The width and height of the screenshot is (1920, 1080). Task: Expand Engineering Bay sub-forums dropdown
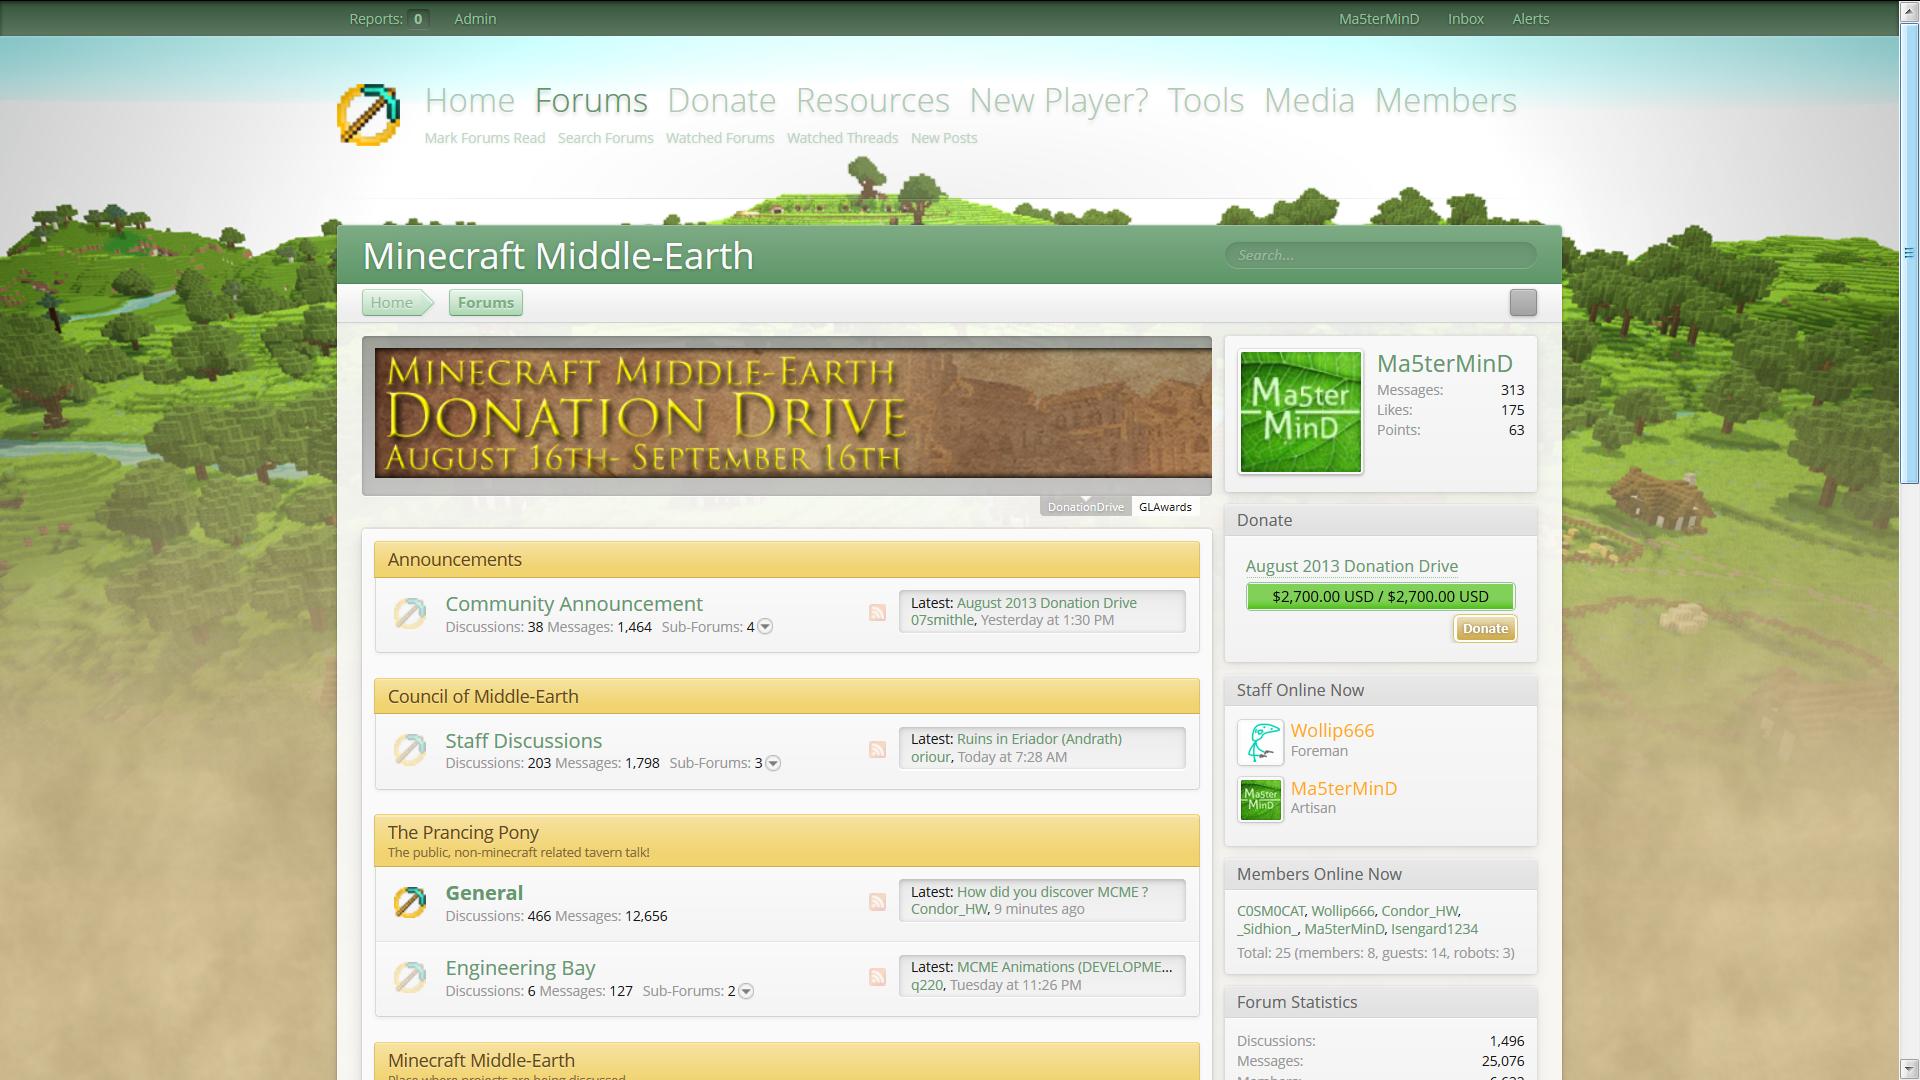pyautogui.click(x=746, y=991)
